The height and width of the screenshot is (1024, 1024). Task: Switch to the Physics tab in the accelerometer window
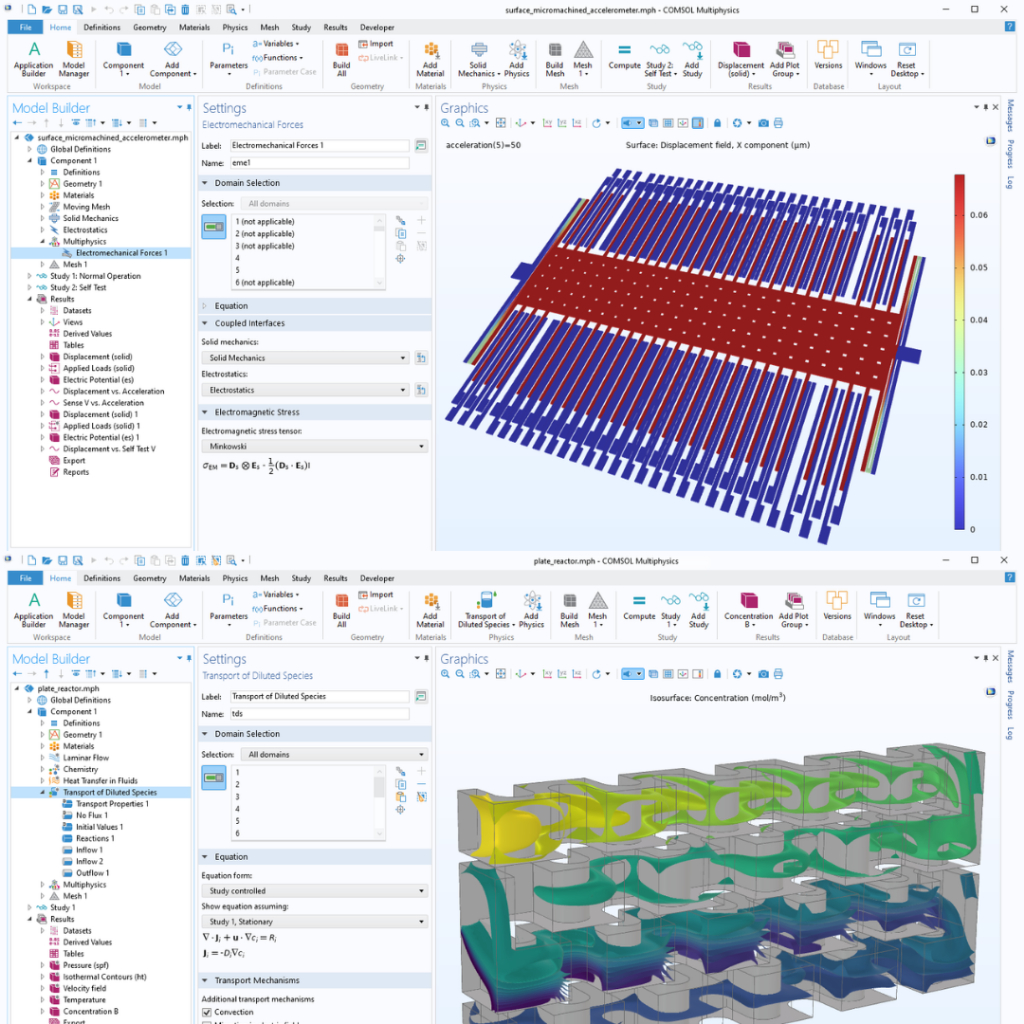point(235,28)
